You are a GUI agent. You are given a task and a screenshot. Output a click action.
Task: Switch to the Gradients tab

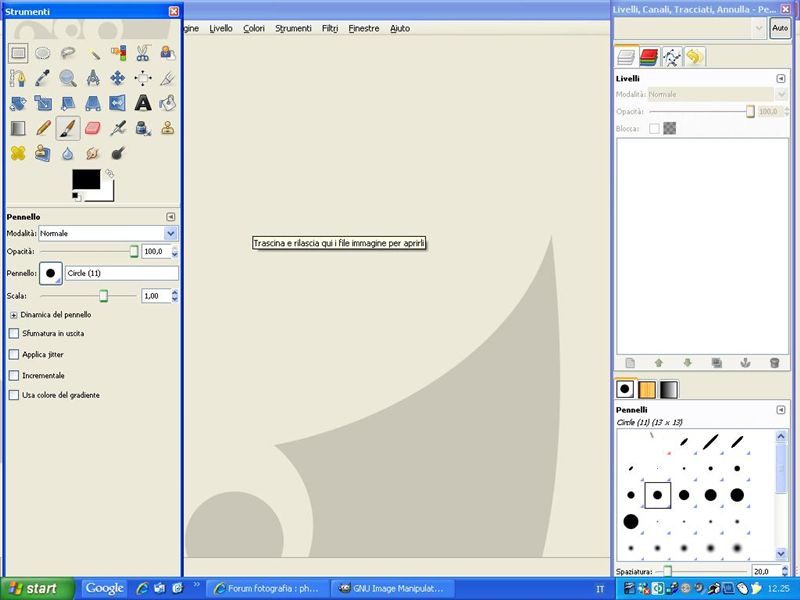tap(669, 390)
